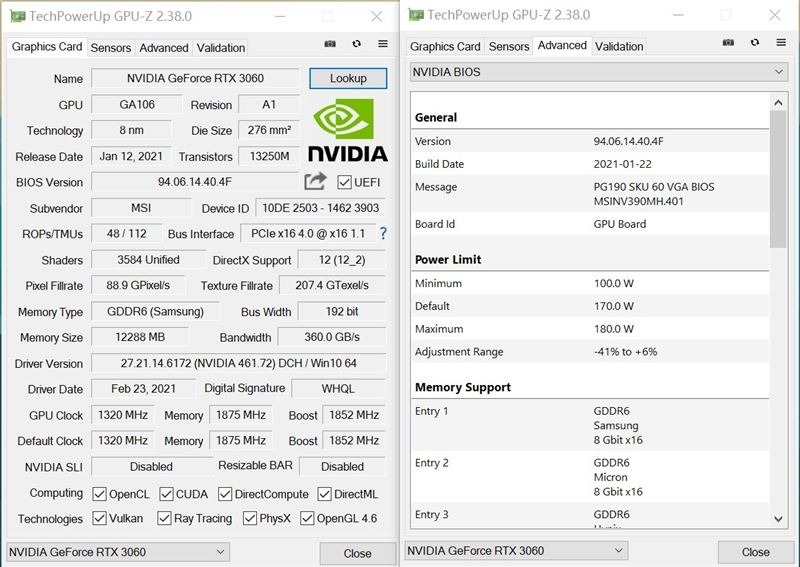The image size is (800, 567).
Task: Switch to Advanced tab in left window
Action: [x=164, y=47]
